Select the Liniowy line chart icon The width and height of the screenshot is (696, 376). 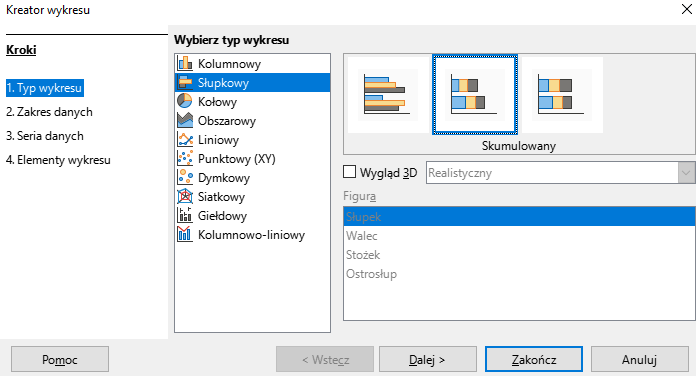coord(185,139)
